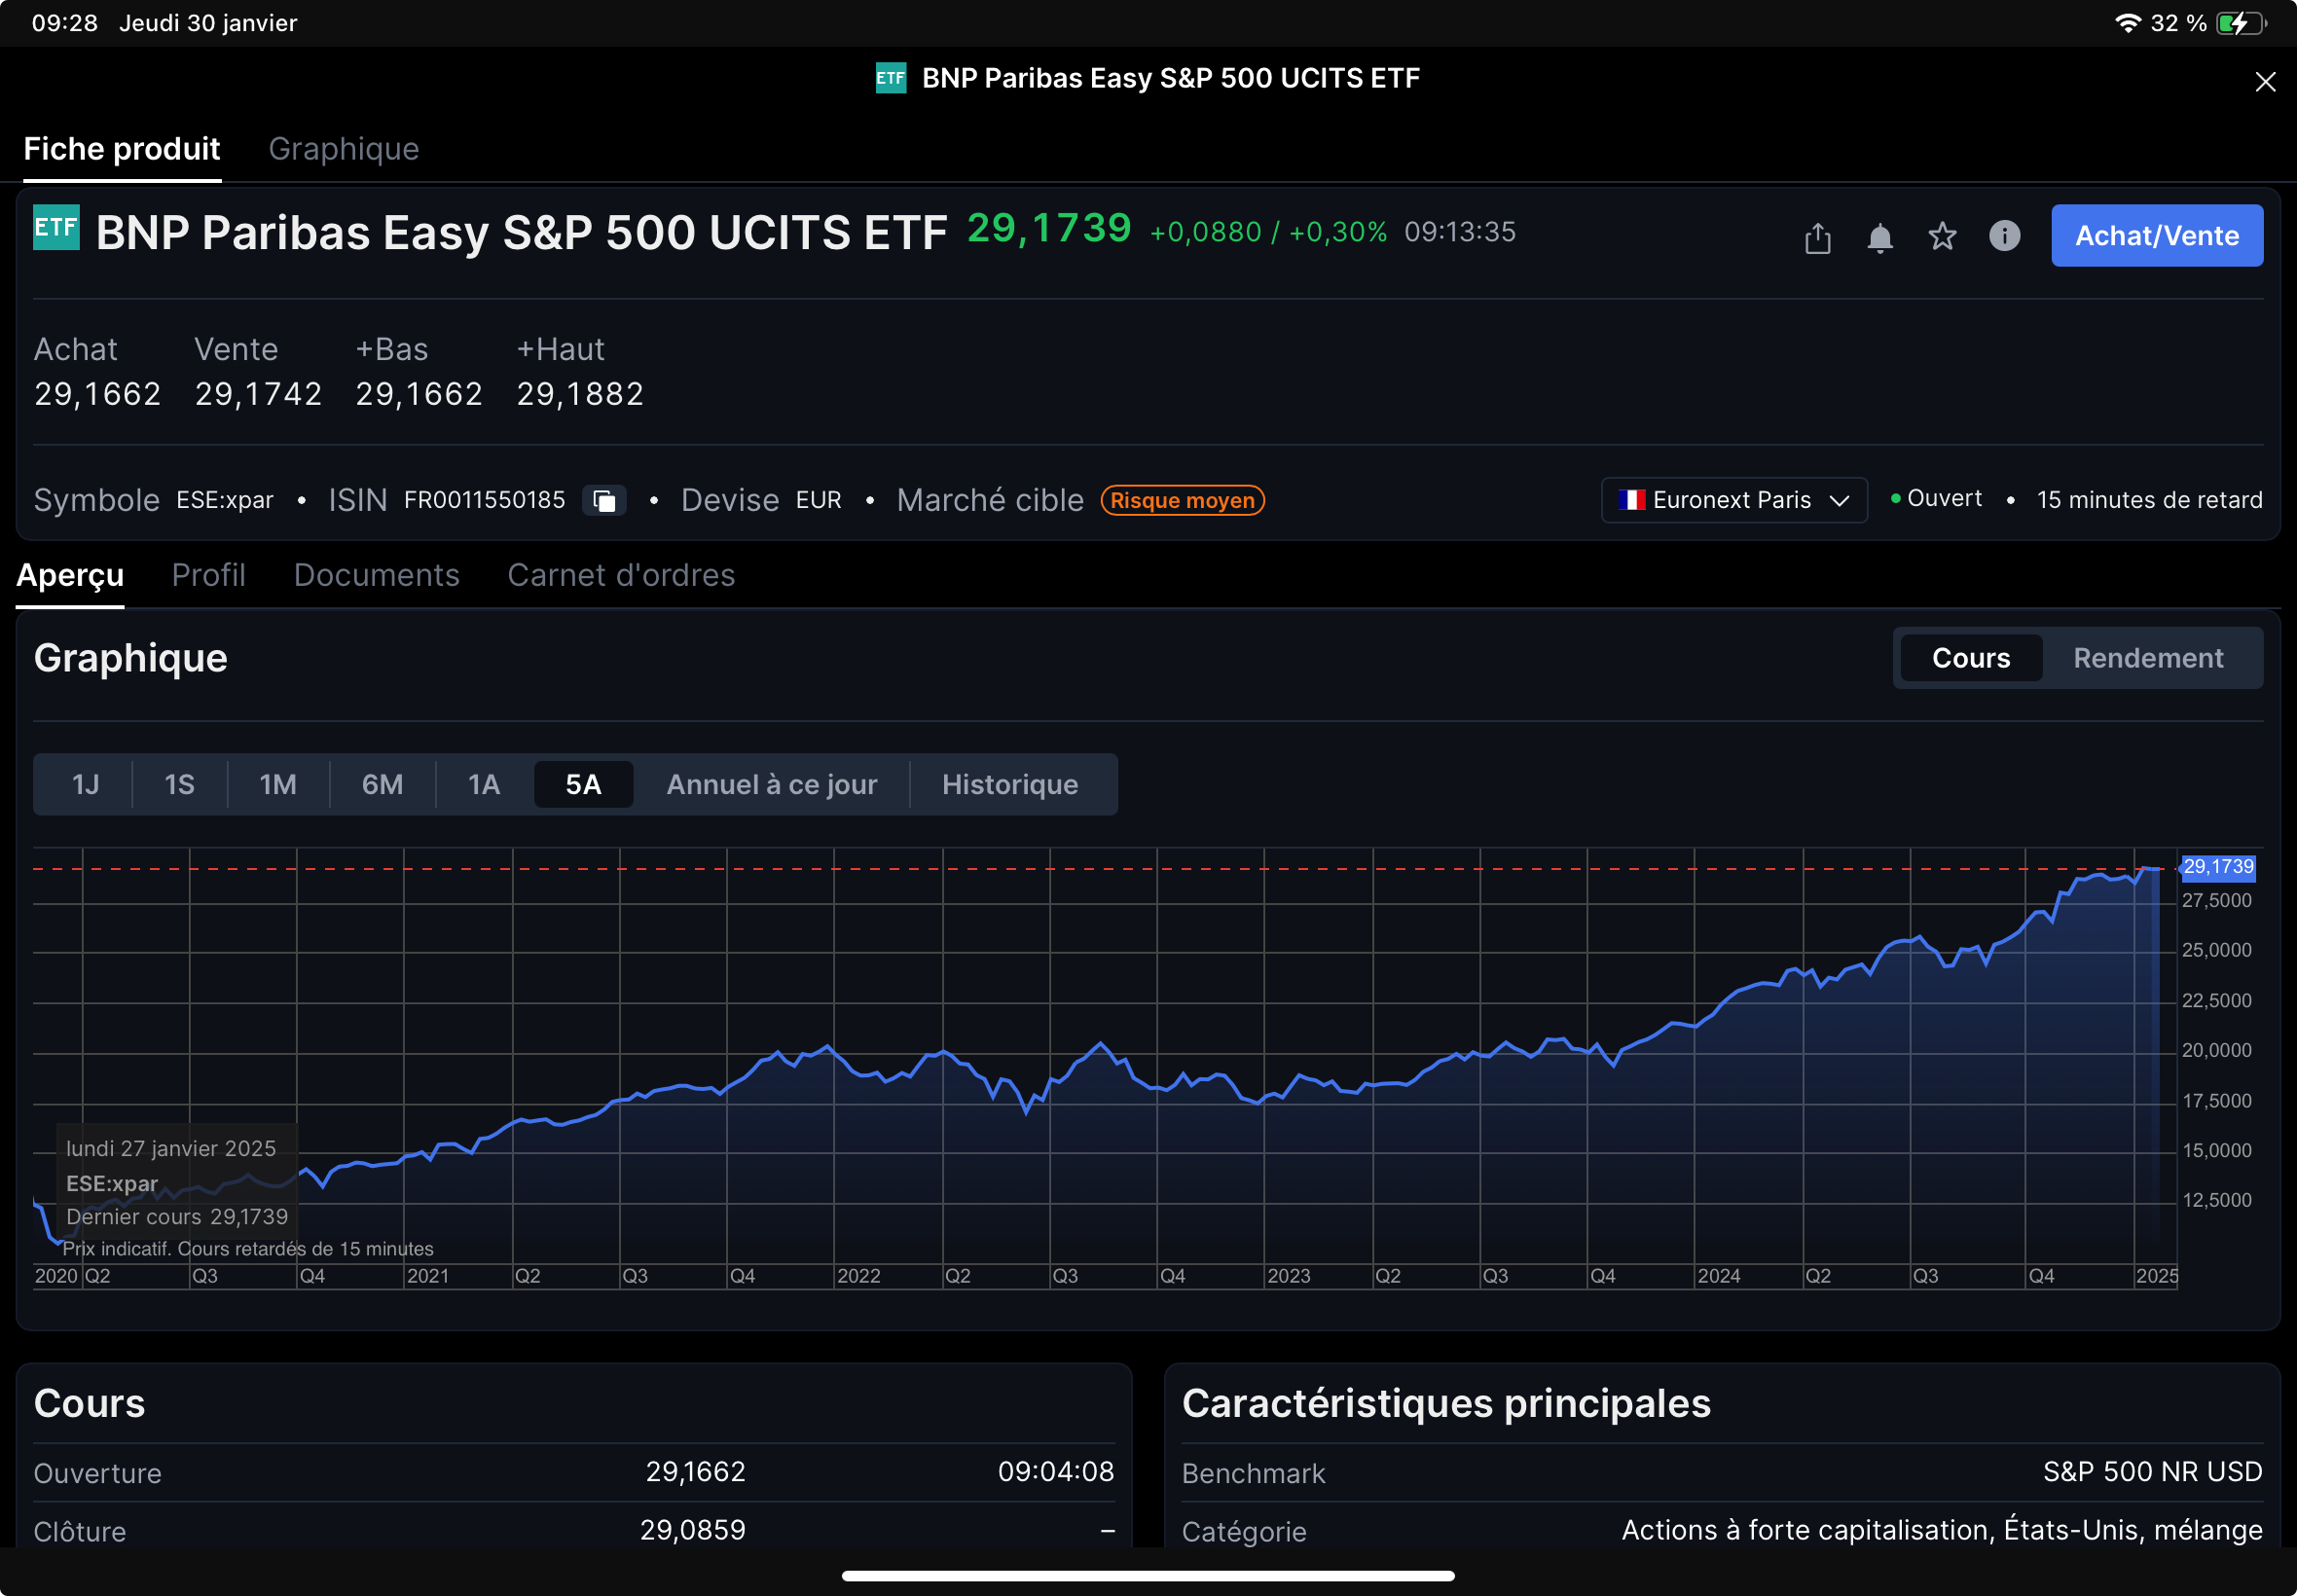This screenshot has height=1596, width=2297.
Task: Click the Catégorie Actions à forte capitalisation value
Action: pos(1941,1530)
